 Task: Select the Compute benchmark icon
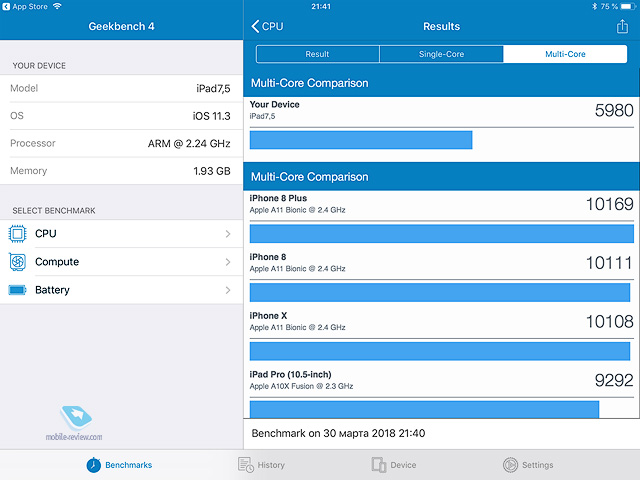click(x=17, y=262)
